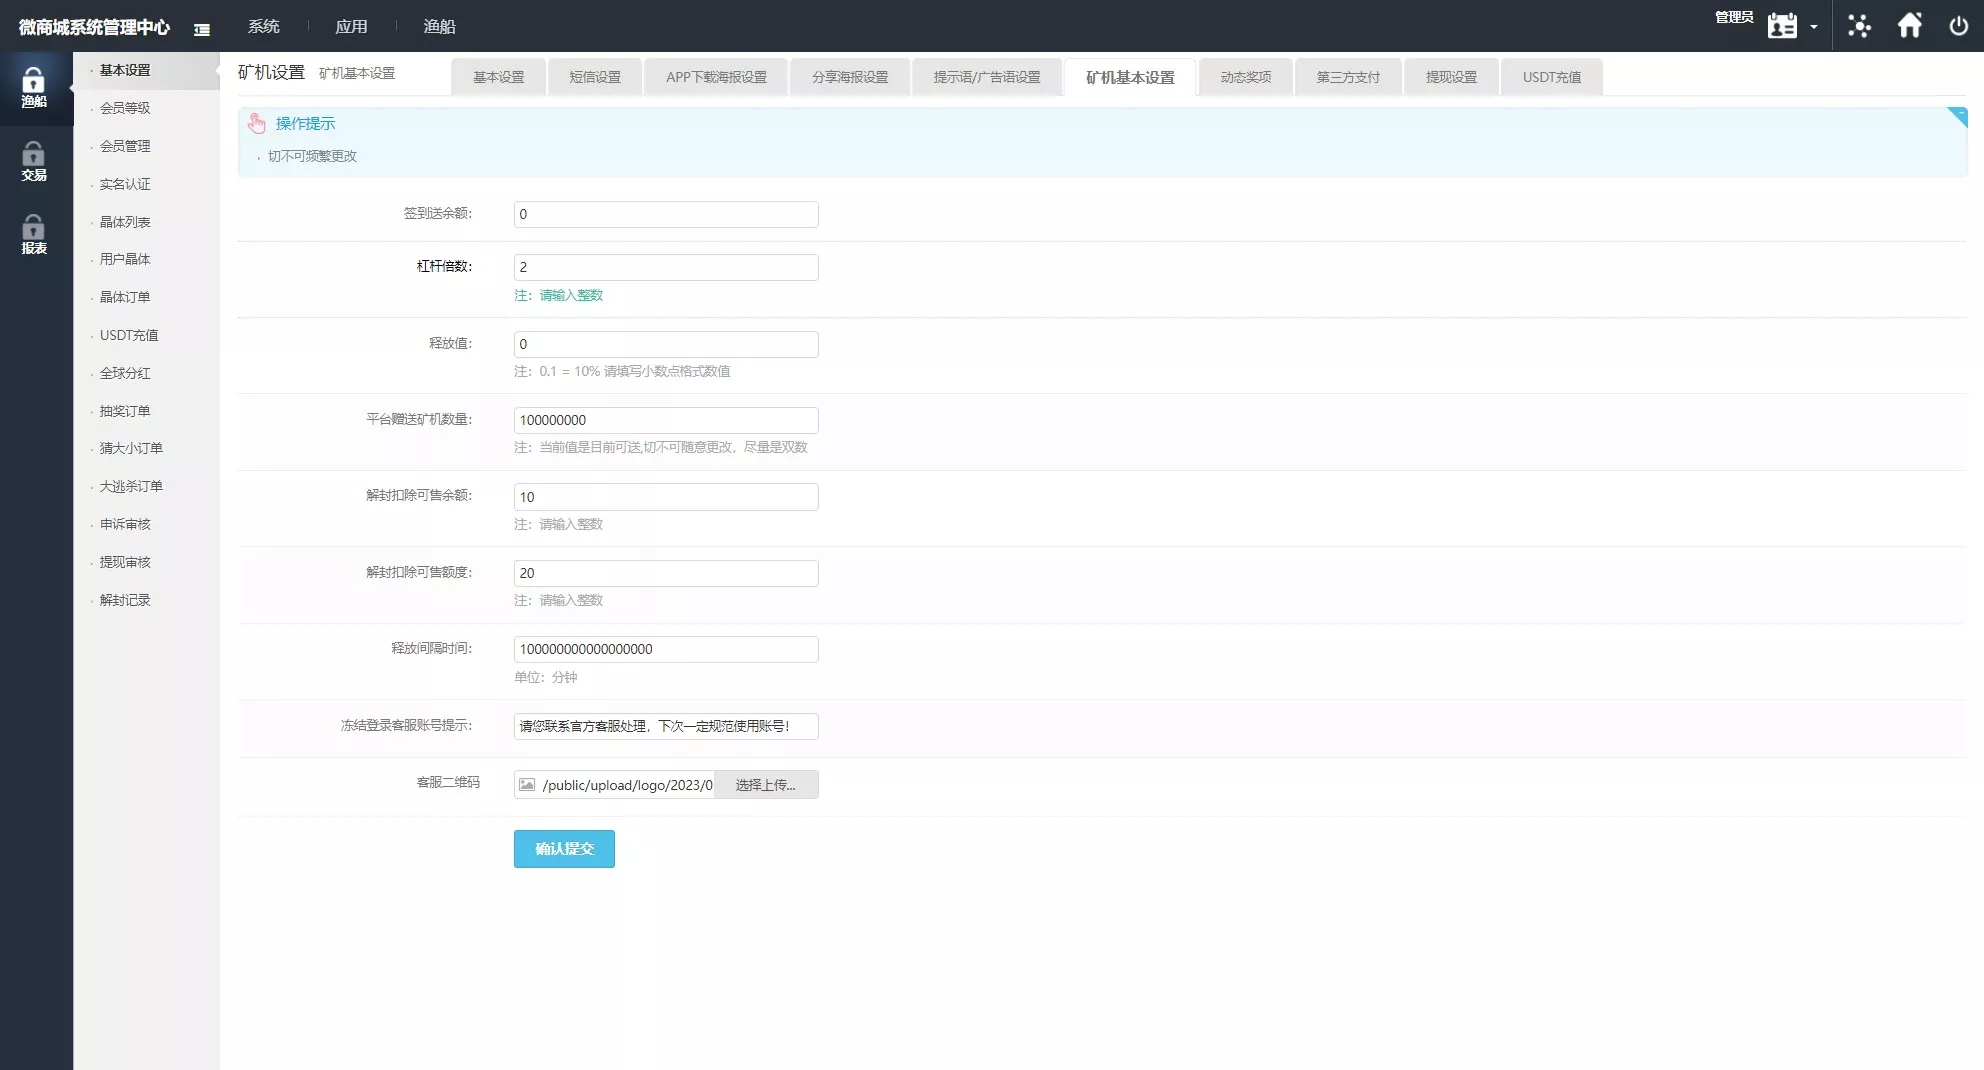Focus the 释放间隔时间 input field
1984x1070 pixels.
pos(666,649)
